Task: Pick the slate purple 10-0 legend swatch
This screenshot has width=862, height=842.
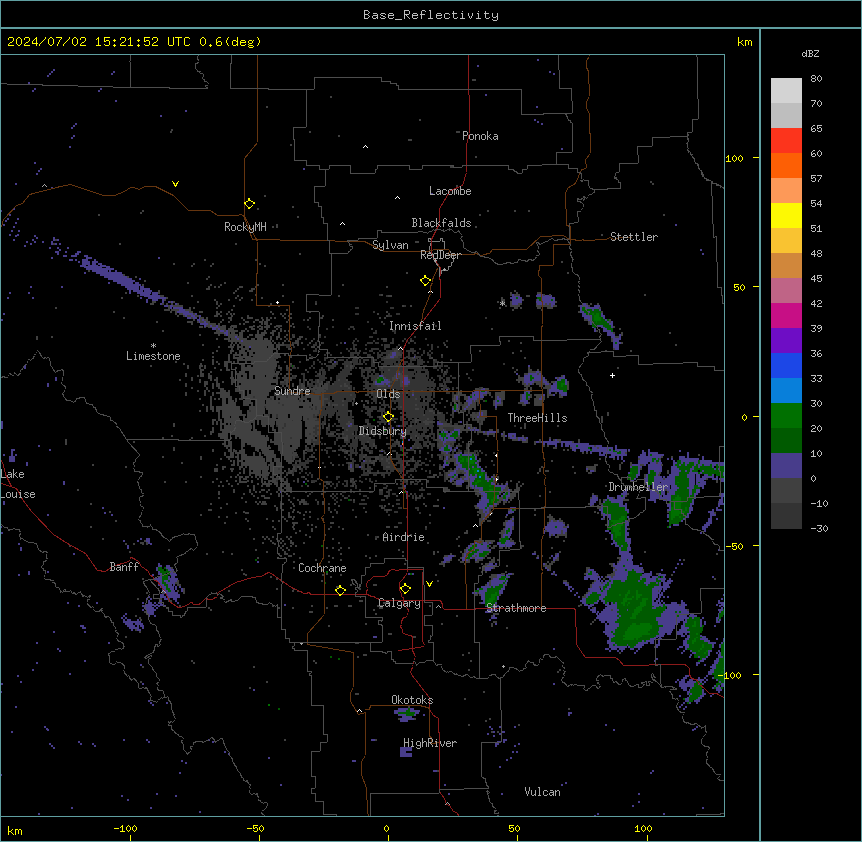Action: coord(786,466)
